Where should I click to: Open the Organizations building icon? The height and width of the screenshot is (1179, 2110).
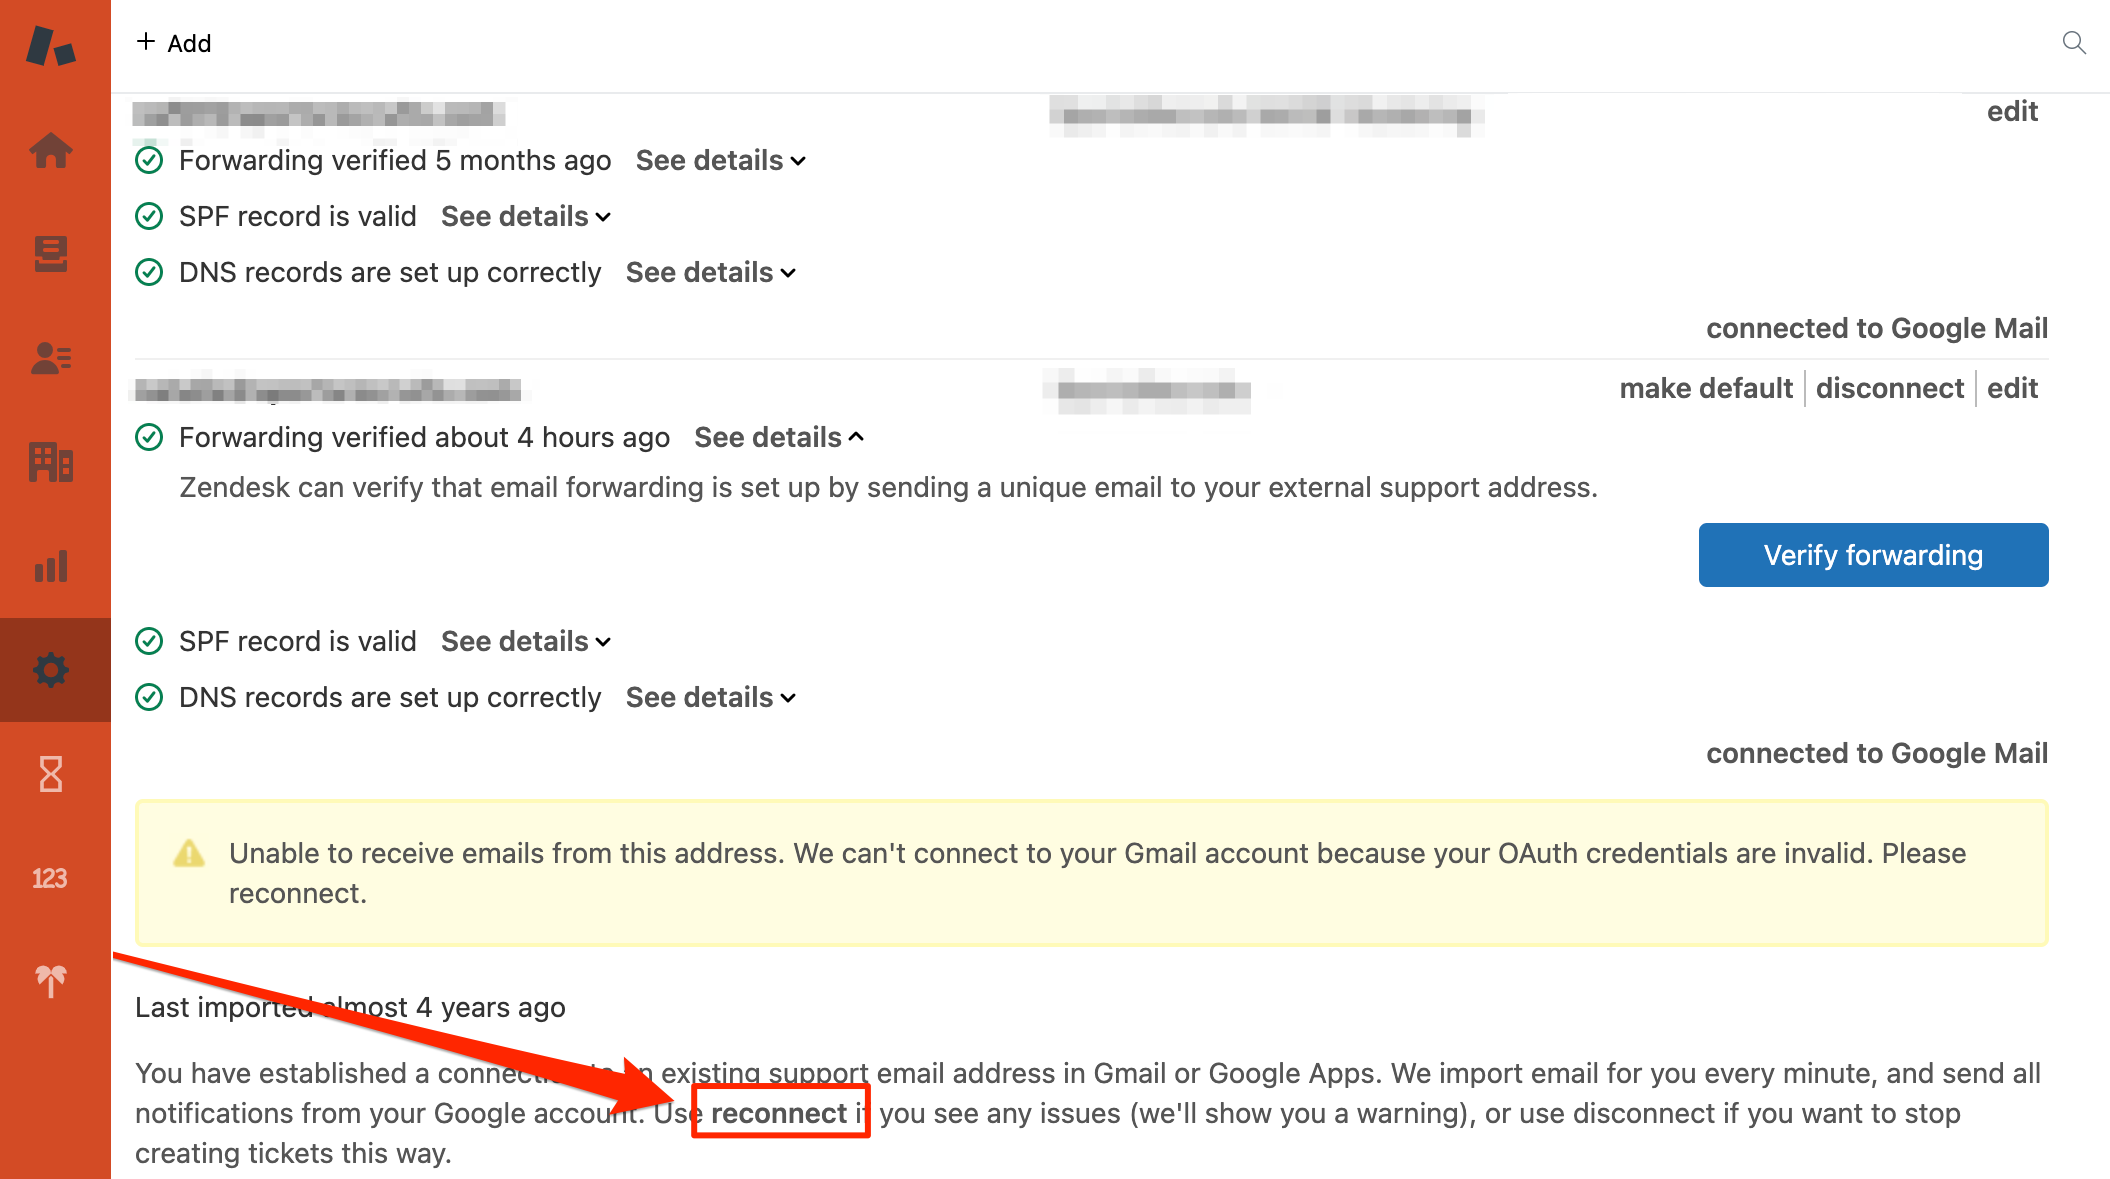pyautogui.click(x=51, y=462)
